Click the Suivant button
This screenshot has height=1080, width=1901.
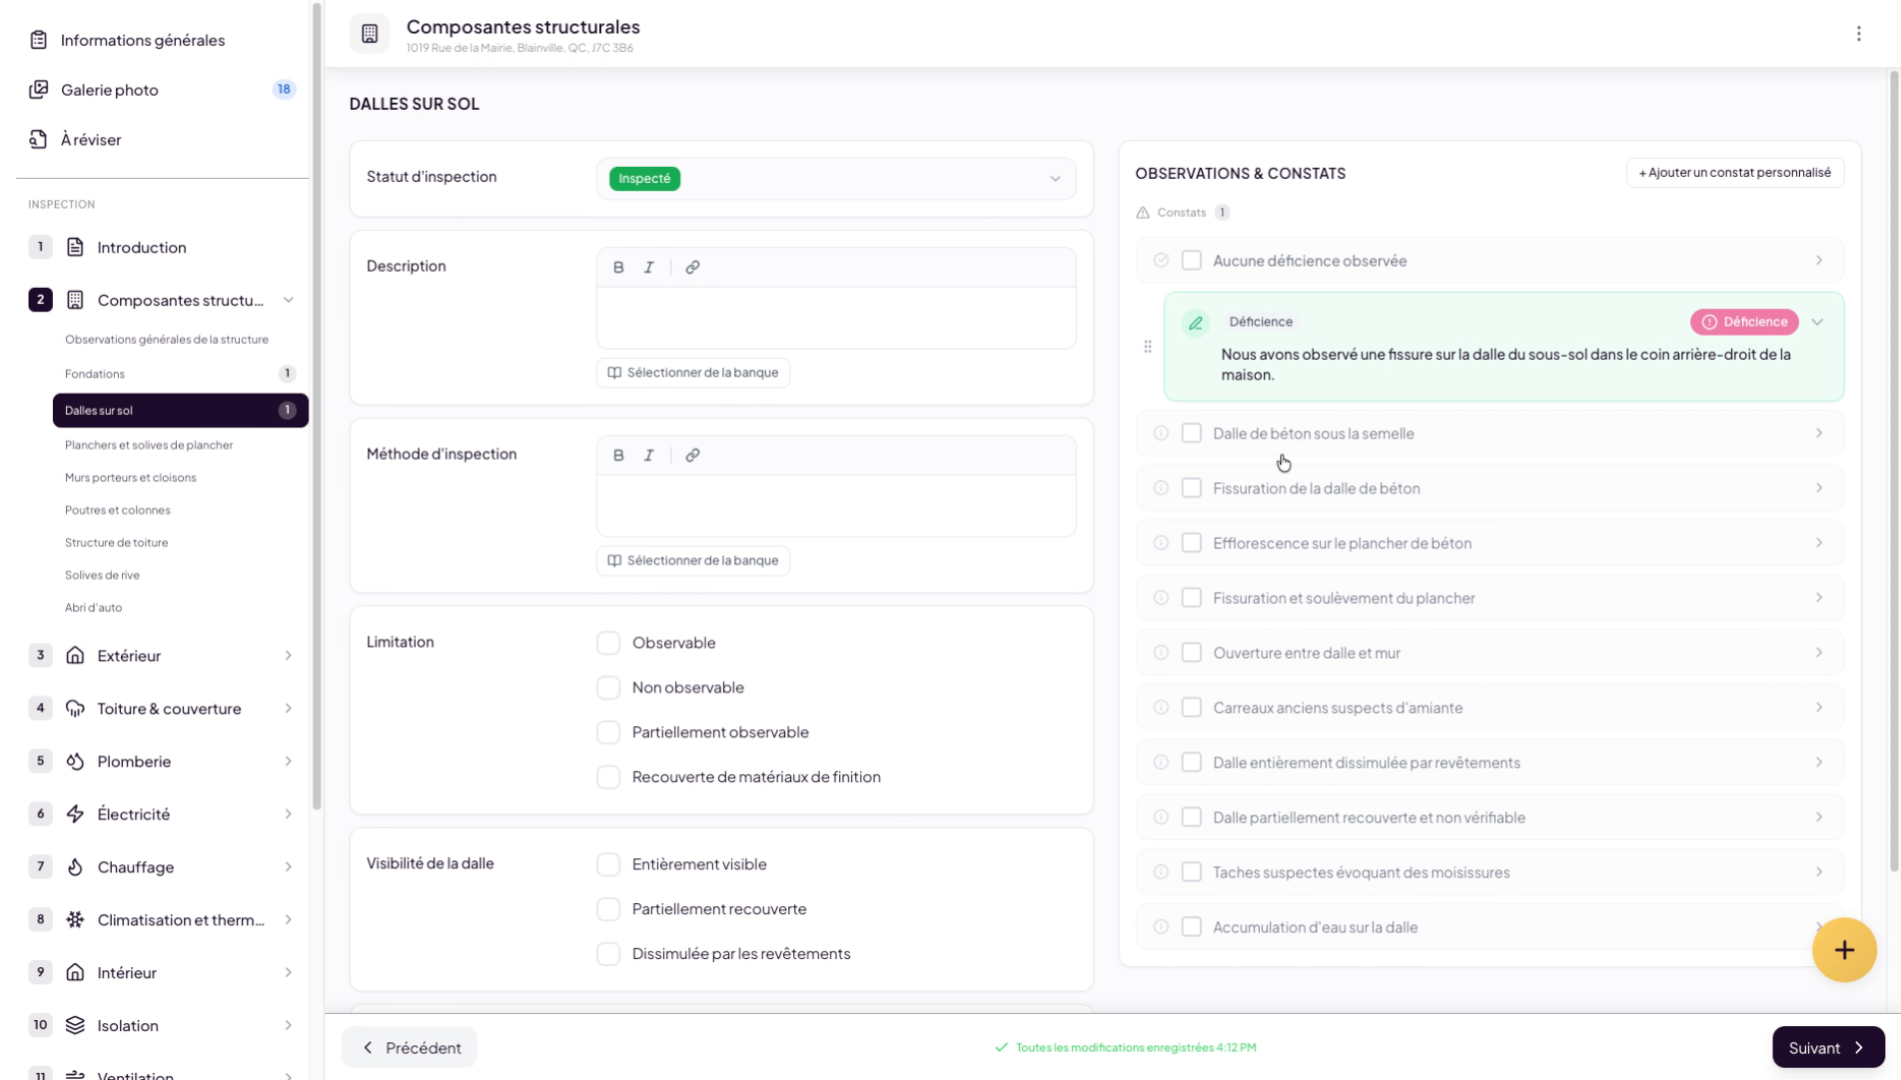tap(1827, 1047)
